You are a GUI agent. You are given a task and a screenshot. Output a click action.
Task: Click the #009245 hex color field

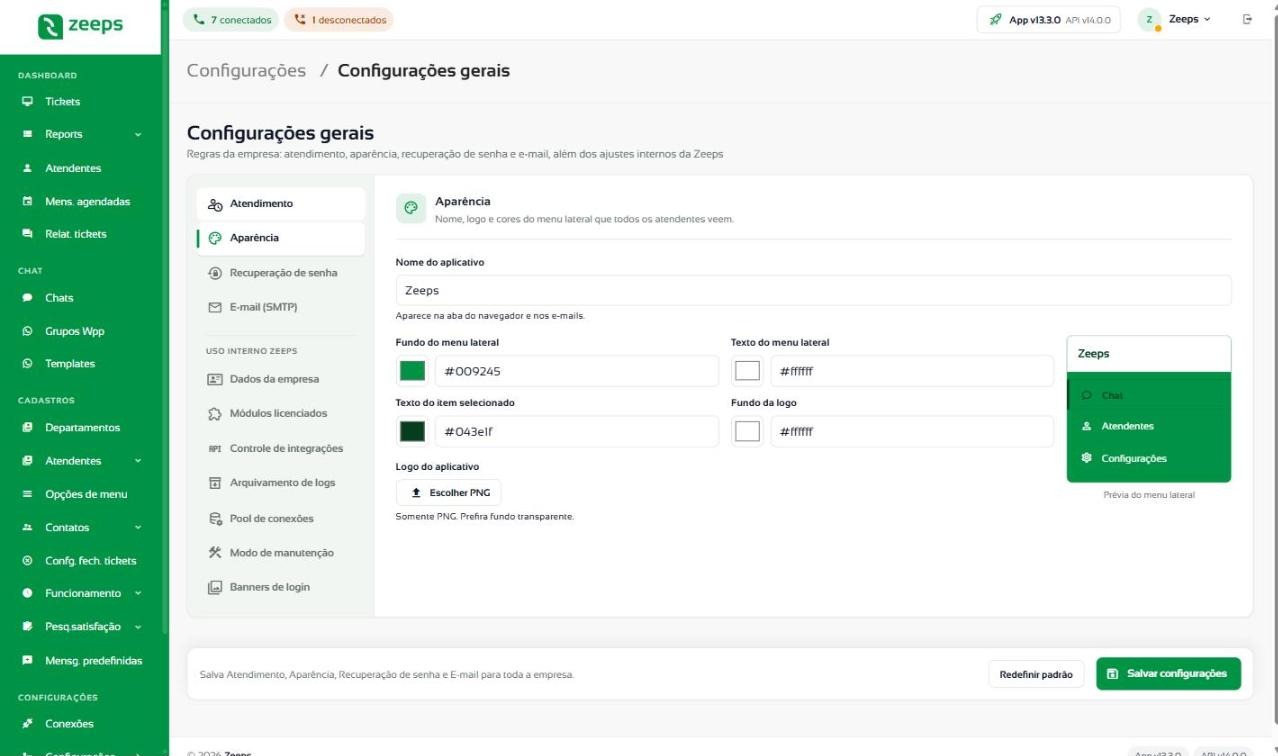pyautogui.click(x=576, y=371)
